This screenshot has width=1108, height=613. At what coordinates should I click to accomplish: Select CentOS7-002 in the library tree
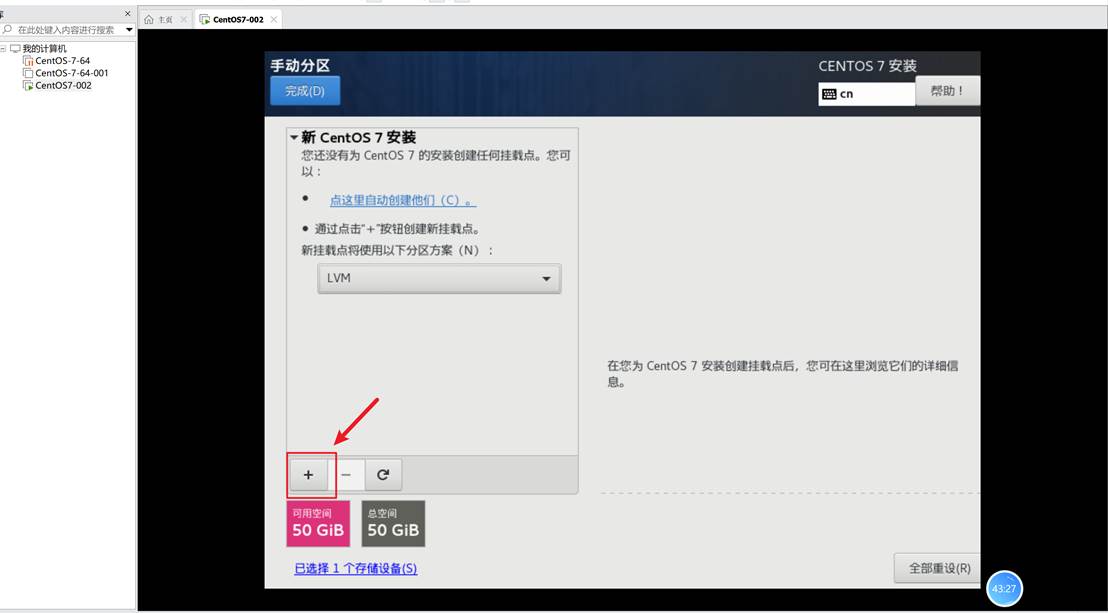click(63, 86)
